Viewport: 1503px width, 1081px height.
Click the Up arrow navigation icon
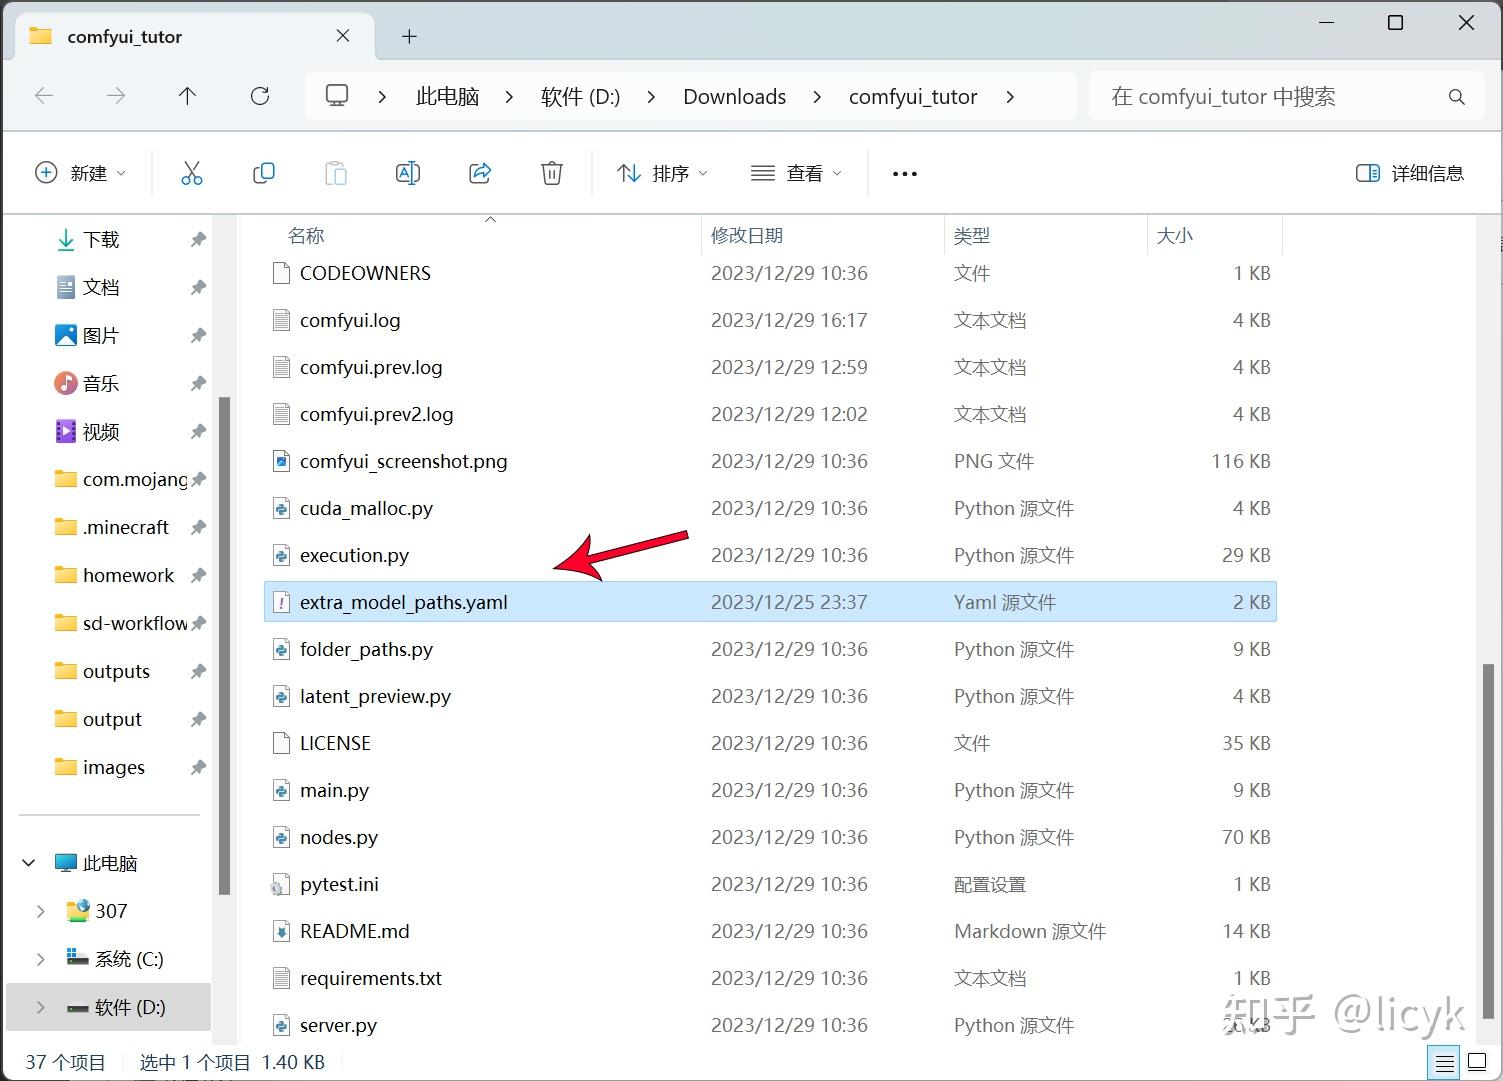(x=187, y=95)
